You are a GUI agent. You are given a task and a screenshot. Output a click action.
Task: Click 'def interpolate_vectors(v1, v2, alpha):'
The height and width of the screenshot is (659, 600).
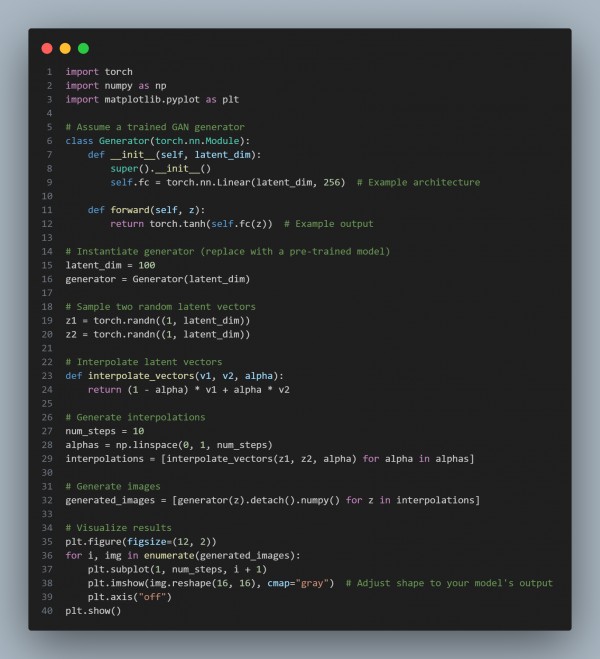(x=174, y=376)
